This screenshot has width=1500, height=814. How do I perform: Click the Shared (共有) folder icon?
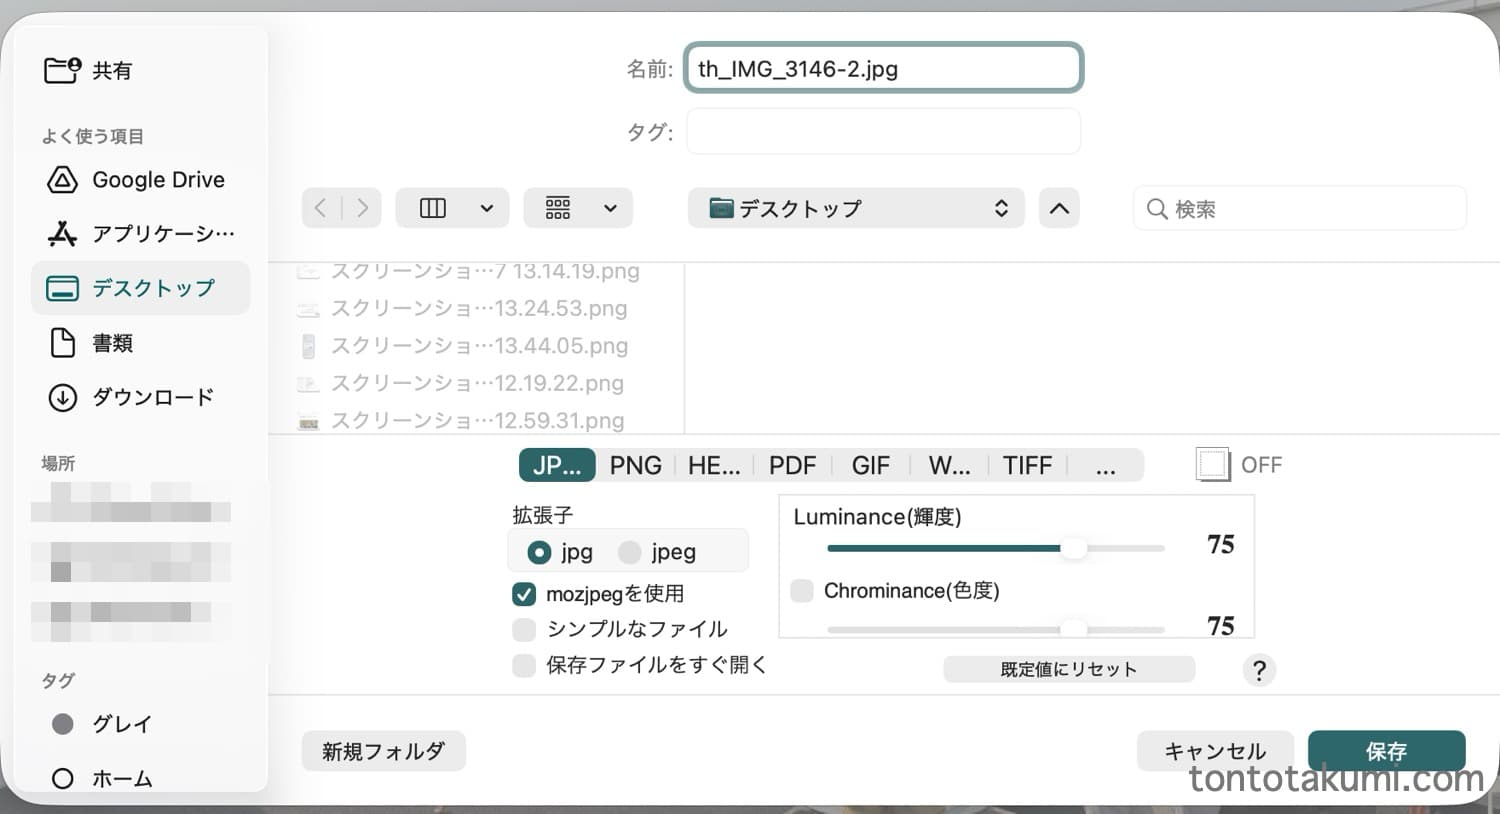[x=62, y=70]
